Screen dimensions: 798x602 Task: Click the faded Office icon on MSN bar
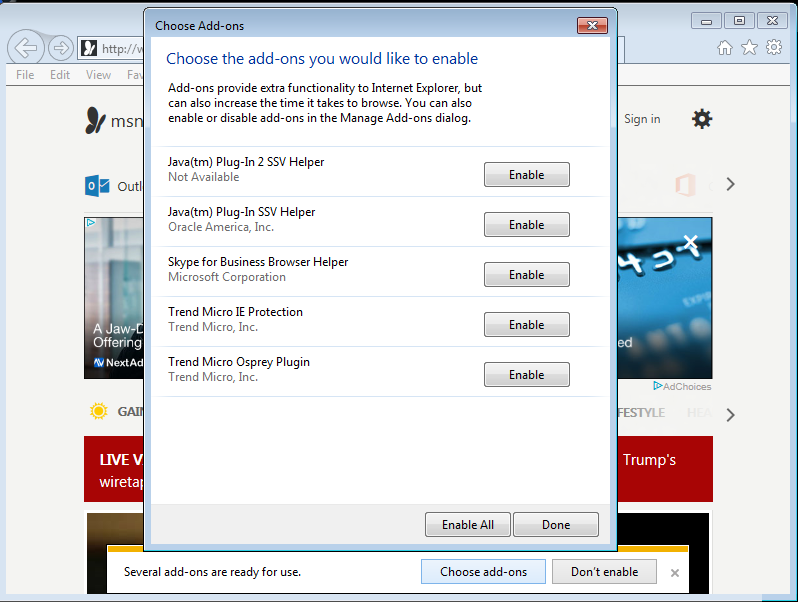pyautogui.click(x=685, y=184)
